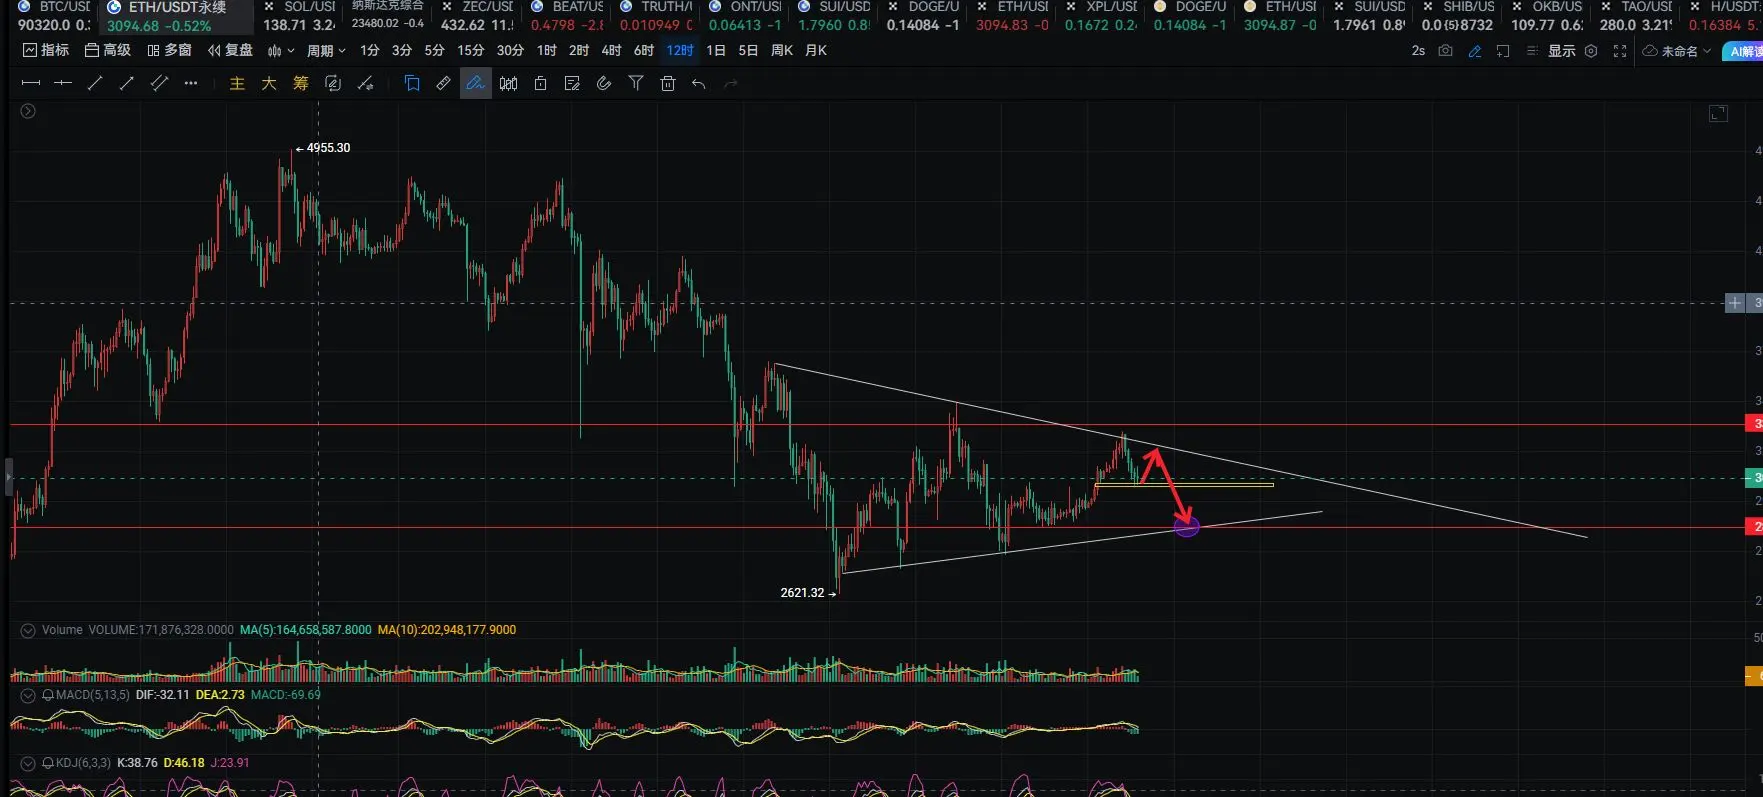Image resolution: width=1763 pixels, height=797 pixels.
Task: Select the parallel channel drawing tool
Action: pyautogui.click(x=159, y=84)
